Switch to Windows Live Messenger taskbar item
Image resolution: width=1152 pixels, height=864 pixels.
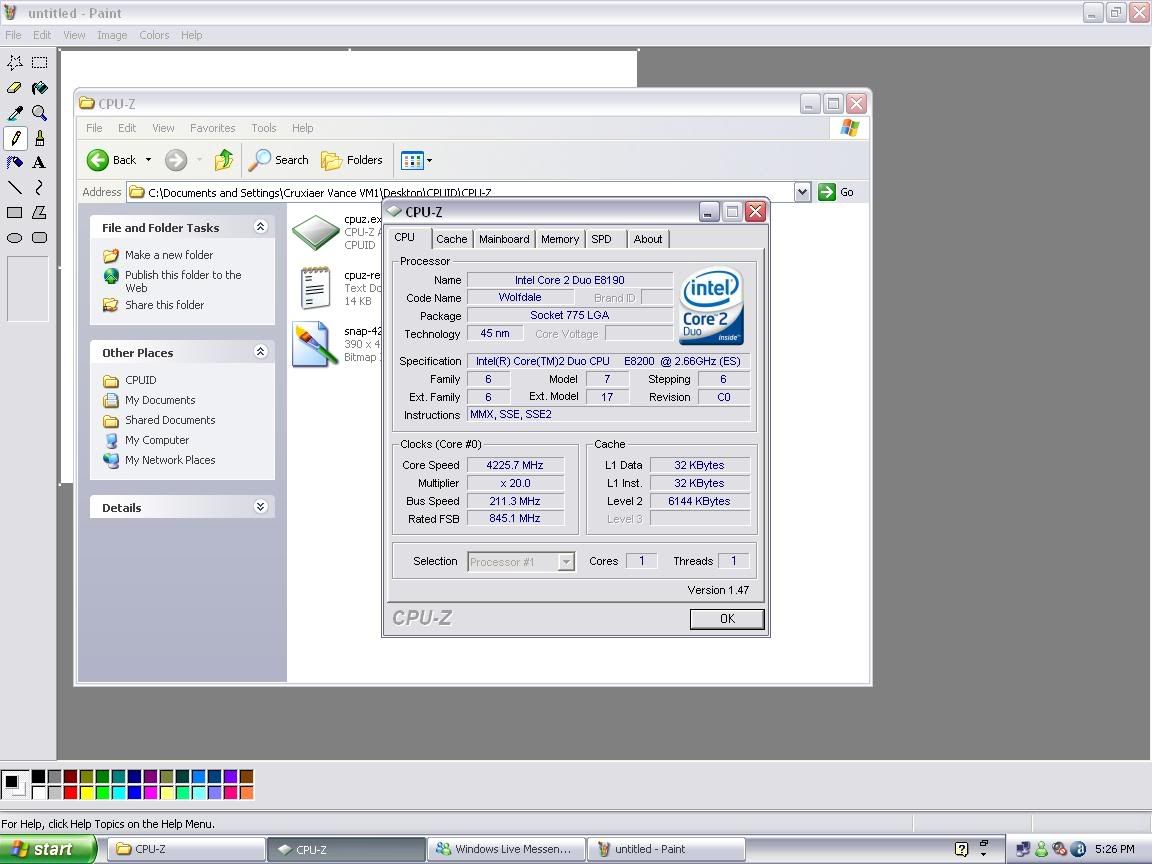coord(505,849)
